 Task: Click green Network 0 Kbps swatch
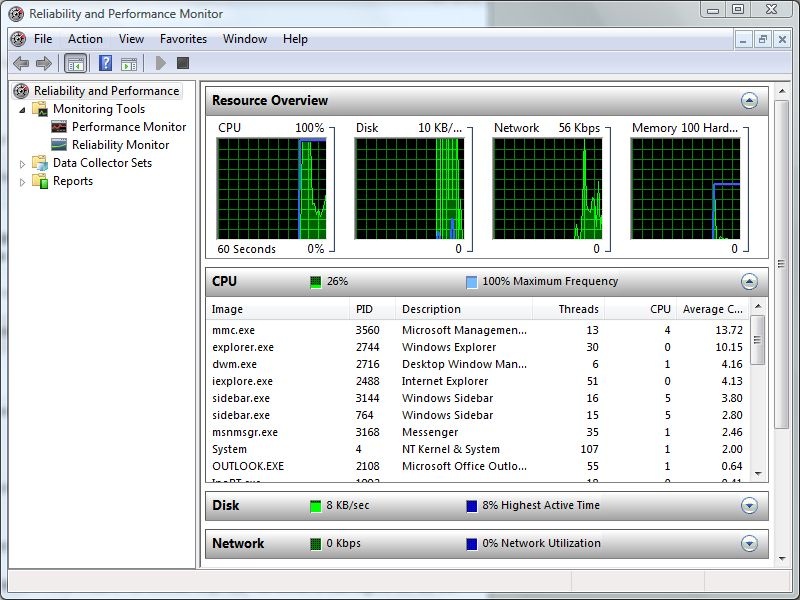pyautogui.click(x=316, y=544)
